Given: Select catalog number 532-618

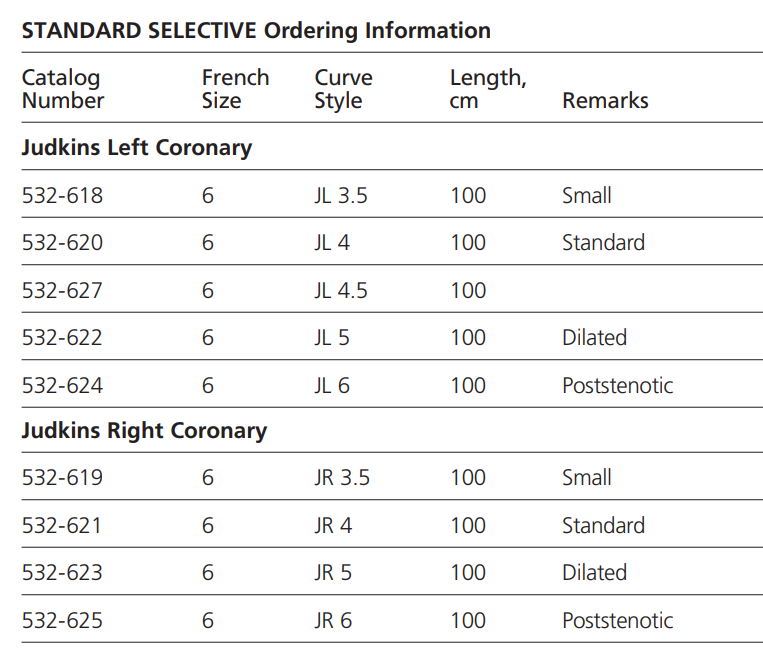Looking at the screenshot, I should pos(62,196).
